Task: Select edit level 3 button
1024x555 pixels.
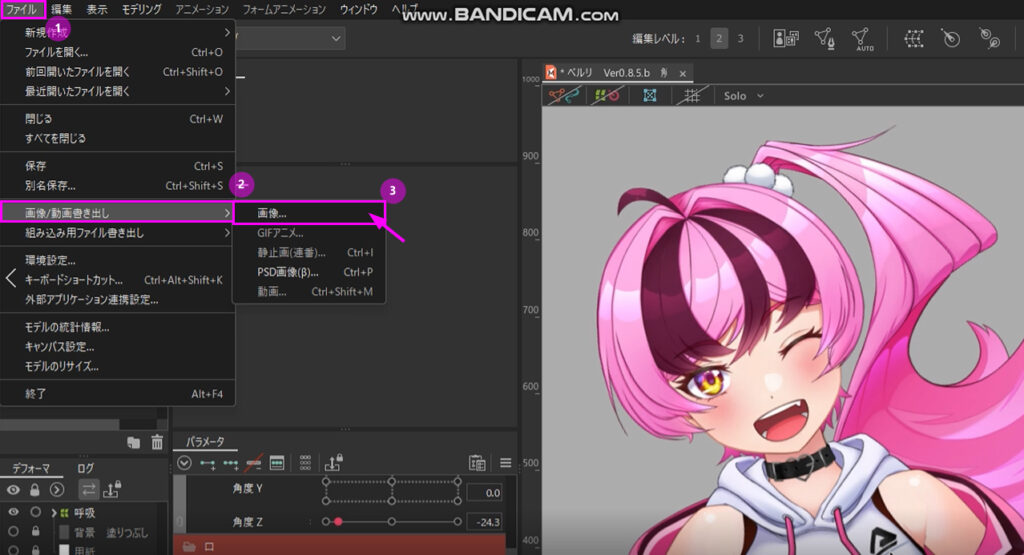Action: [x=740, y=39]
